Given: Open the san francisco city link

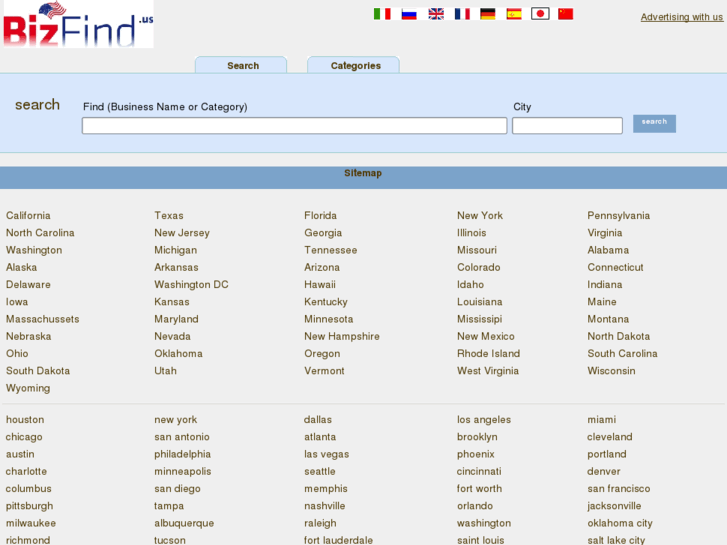Looking at the screenshot, I should (618, 489).
